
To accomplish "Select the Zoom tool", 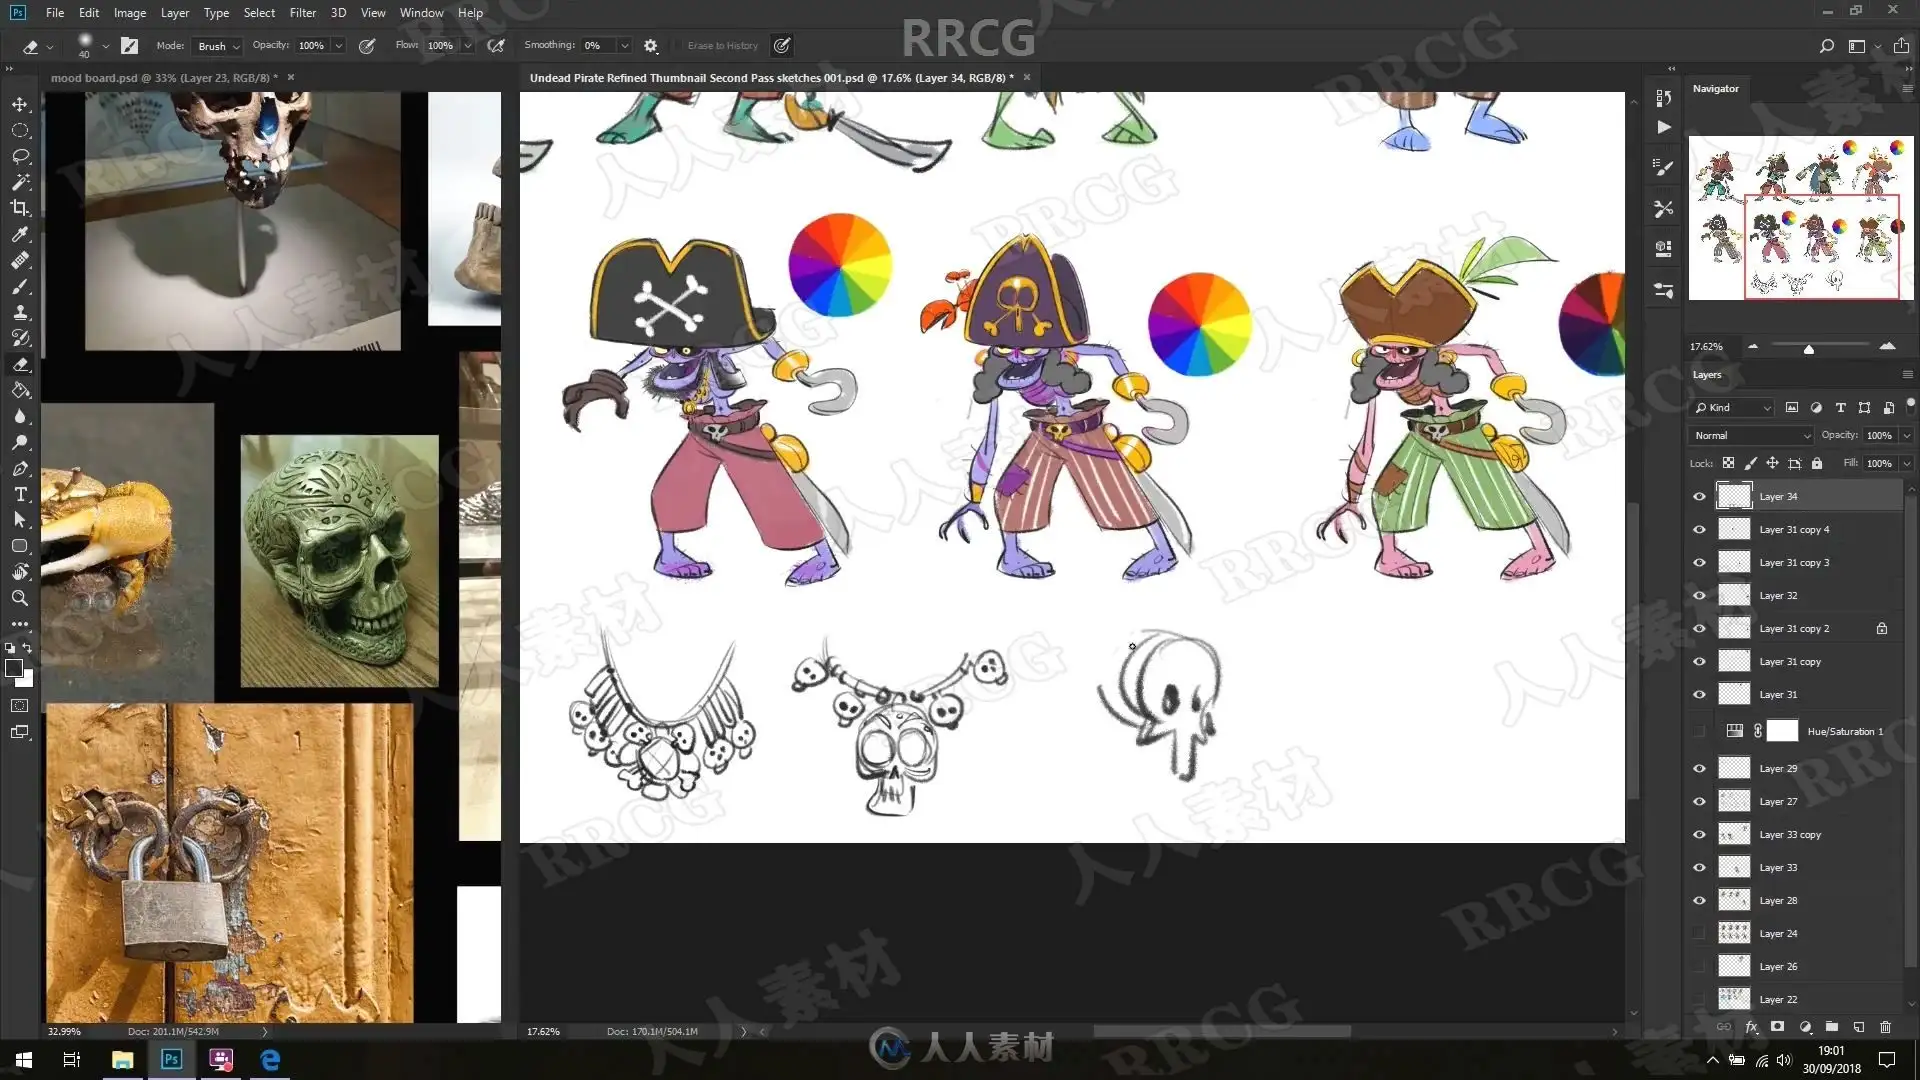I will click(x=20, y=598).
